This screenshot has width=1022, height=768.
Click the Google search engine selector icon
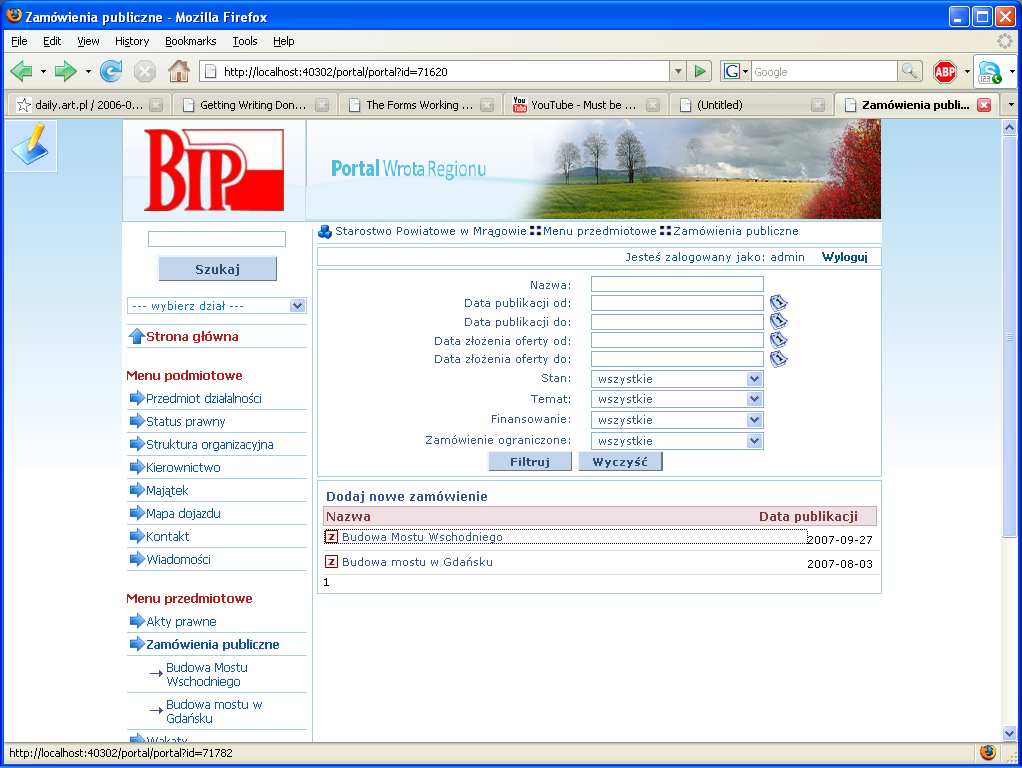(735, 71)
